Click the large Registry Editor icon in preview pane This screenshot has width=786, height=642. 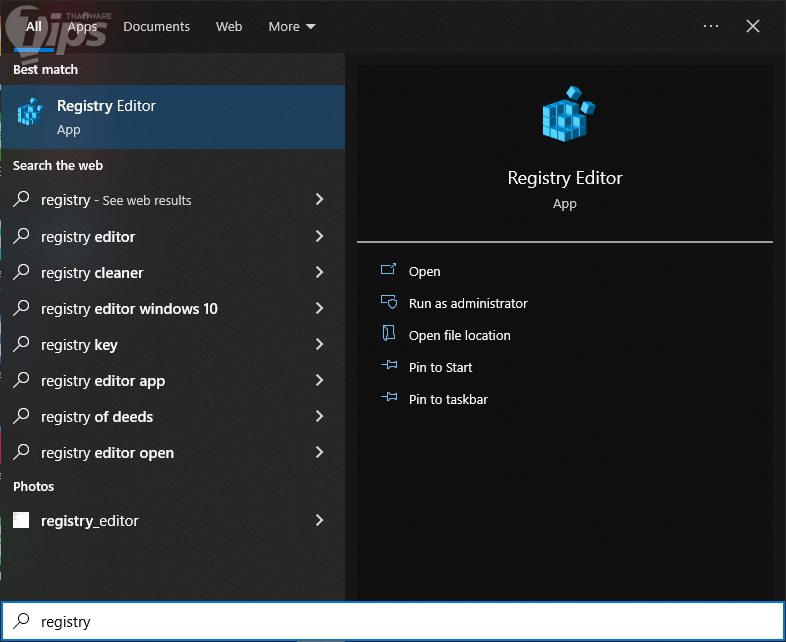tap(568, 114)
